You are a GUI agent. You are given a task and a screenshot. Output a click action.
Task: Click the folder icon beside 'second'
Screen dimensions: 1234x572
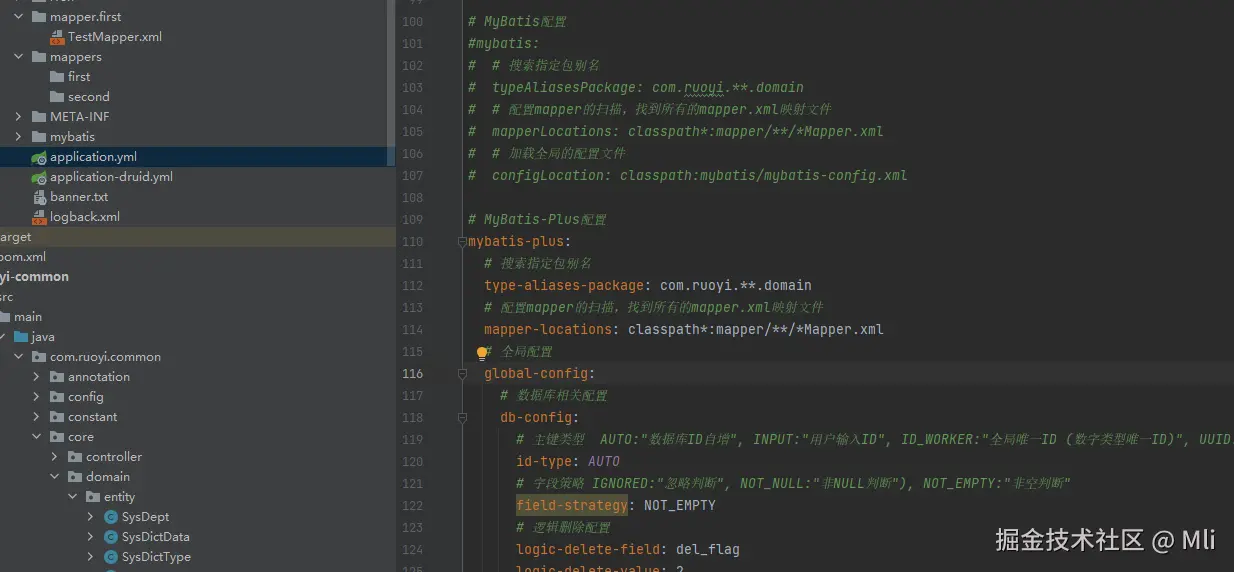click(57, 97)
